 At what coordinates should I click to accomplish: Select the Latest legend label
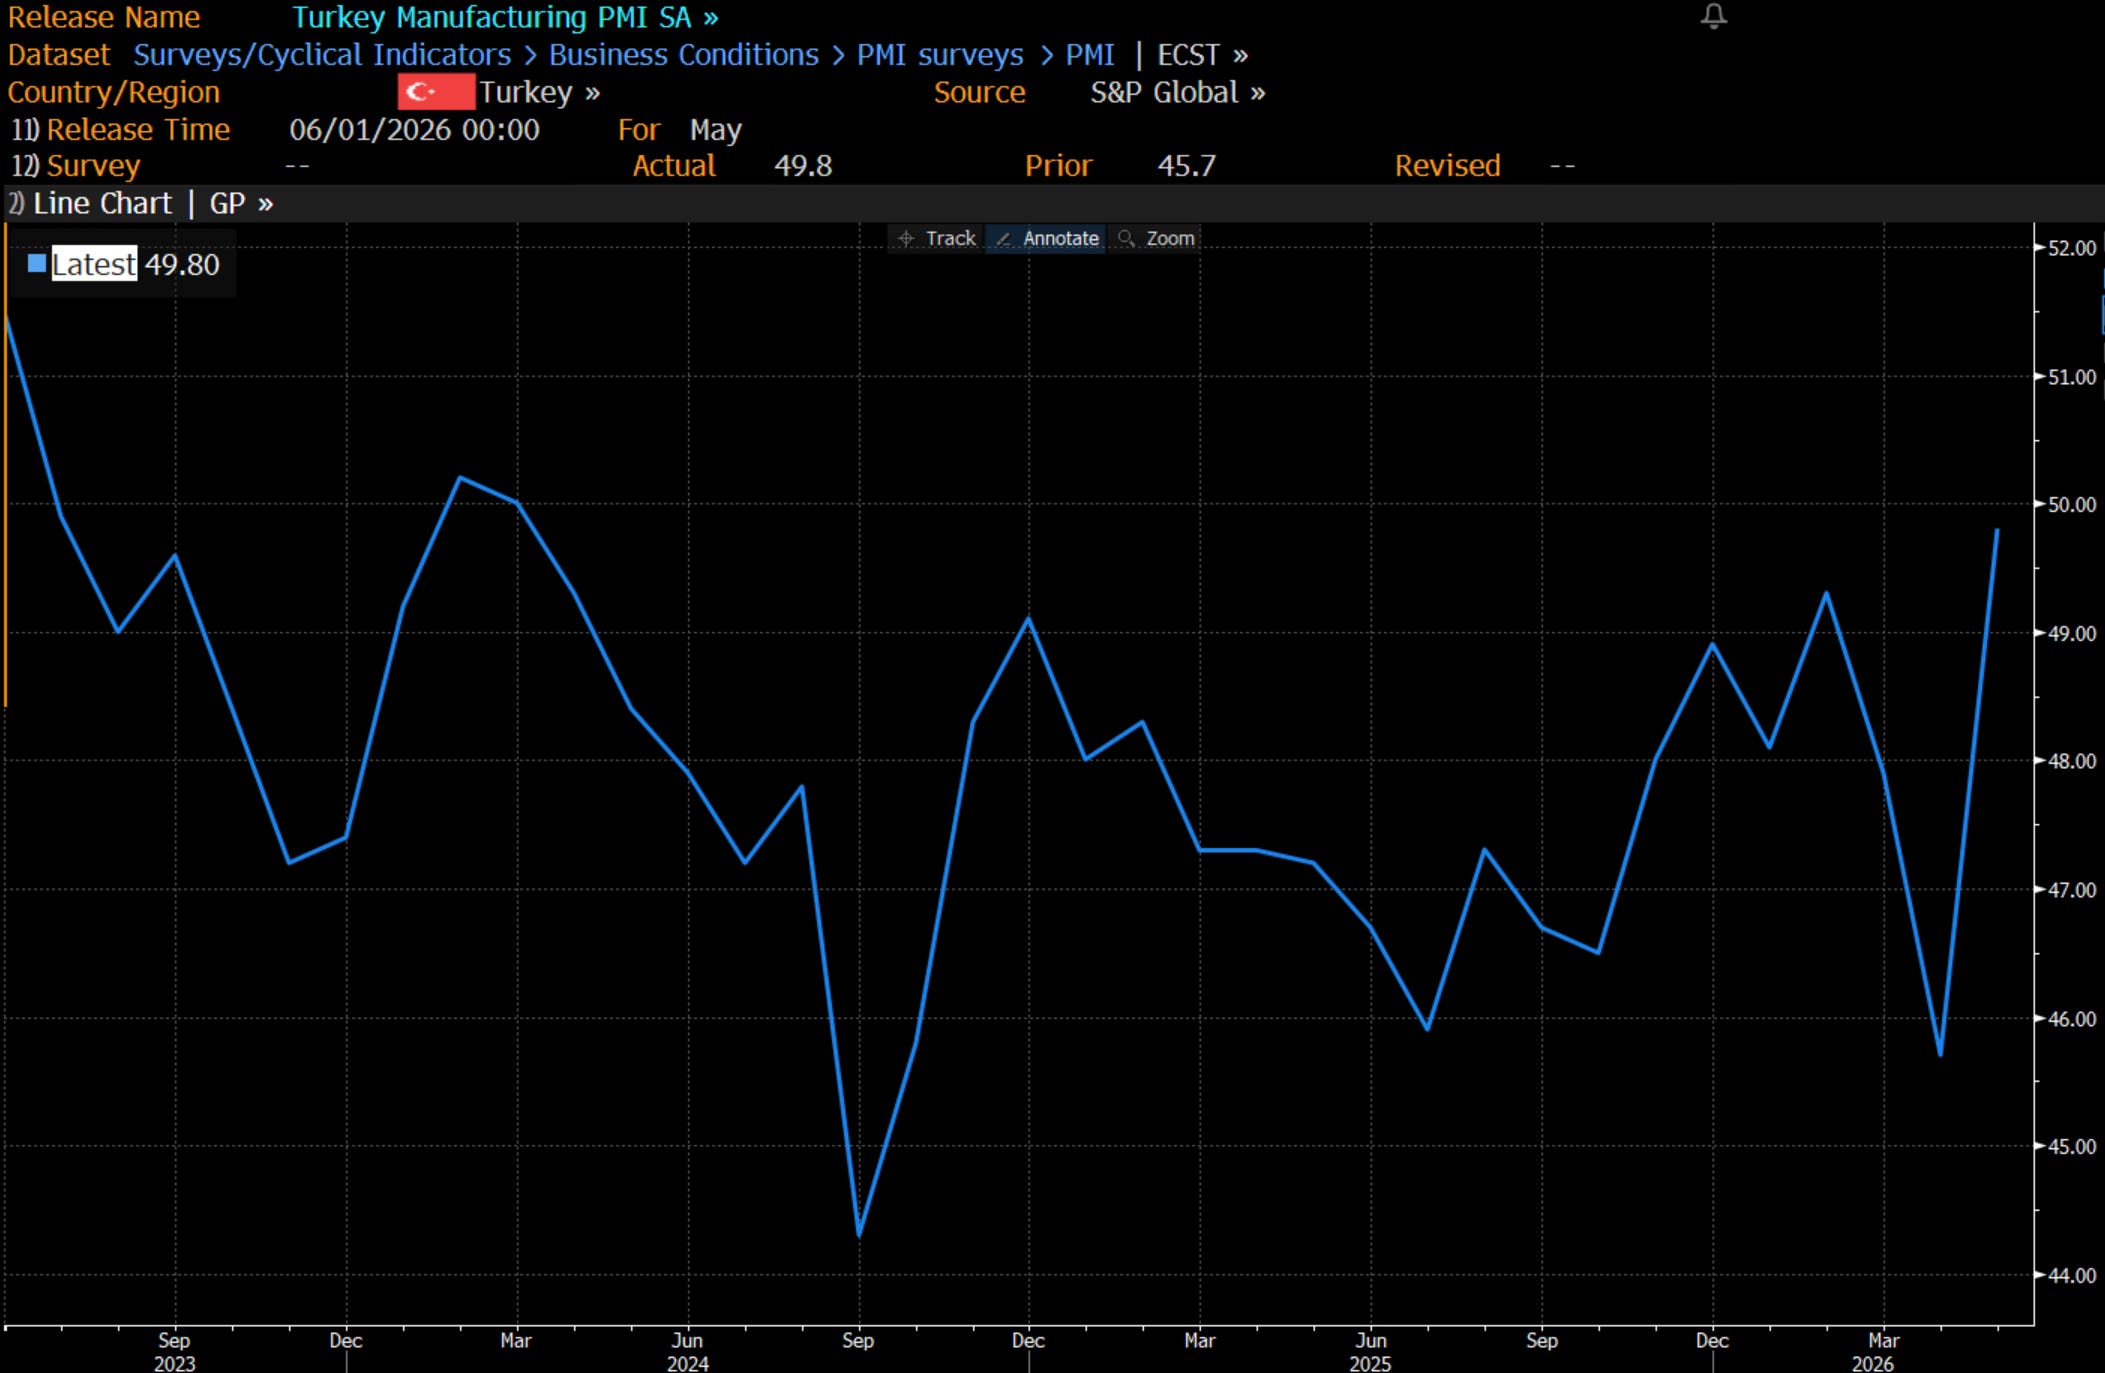point(94,264)
